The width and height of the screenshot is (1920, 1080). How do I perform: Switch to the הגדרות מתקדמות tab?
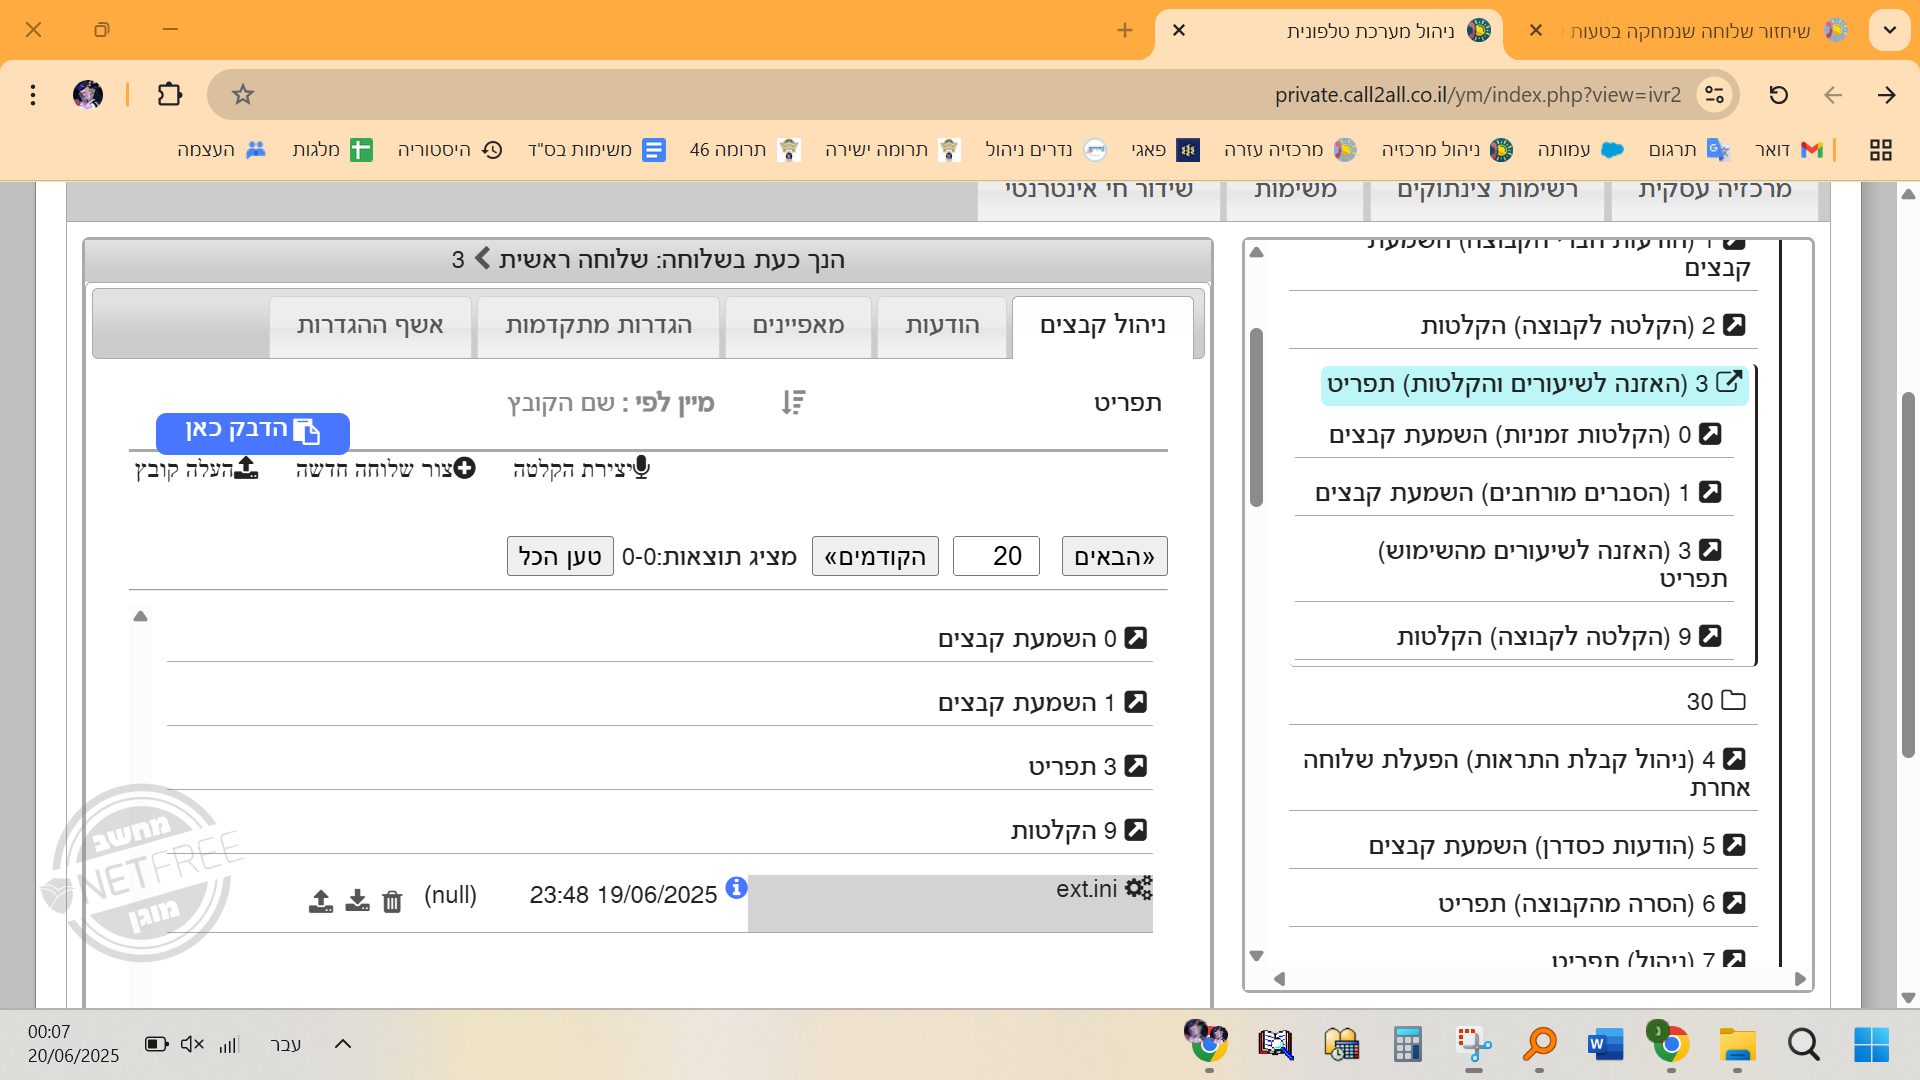click(598, 326)
